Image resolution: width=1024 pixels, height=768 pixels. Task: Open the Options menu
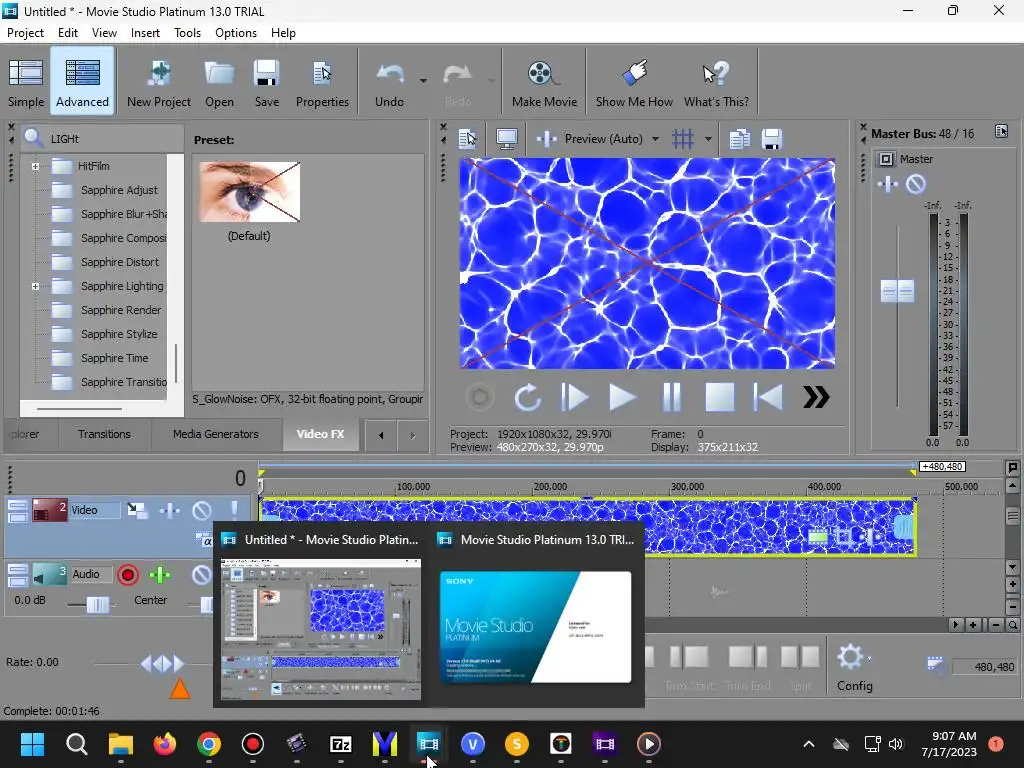tap(236, 33)
